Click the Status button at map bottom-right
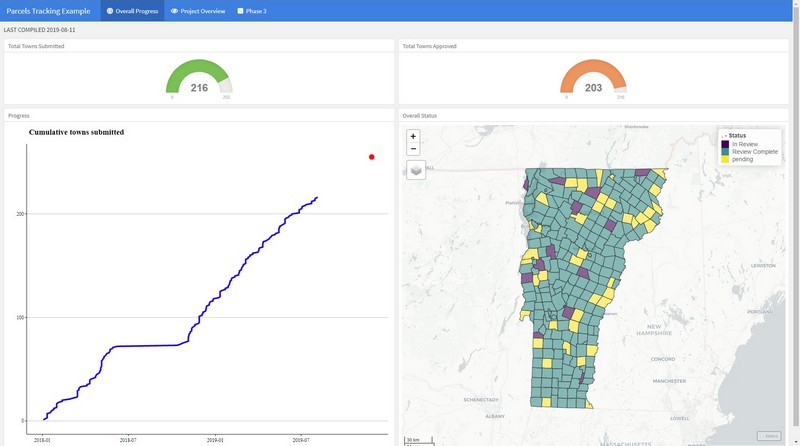This screenshot has width=800, height=446. click(768, 435)
